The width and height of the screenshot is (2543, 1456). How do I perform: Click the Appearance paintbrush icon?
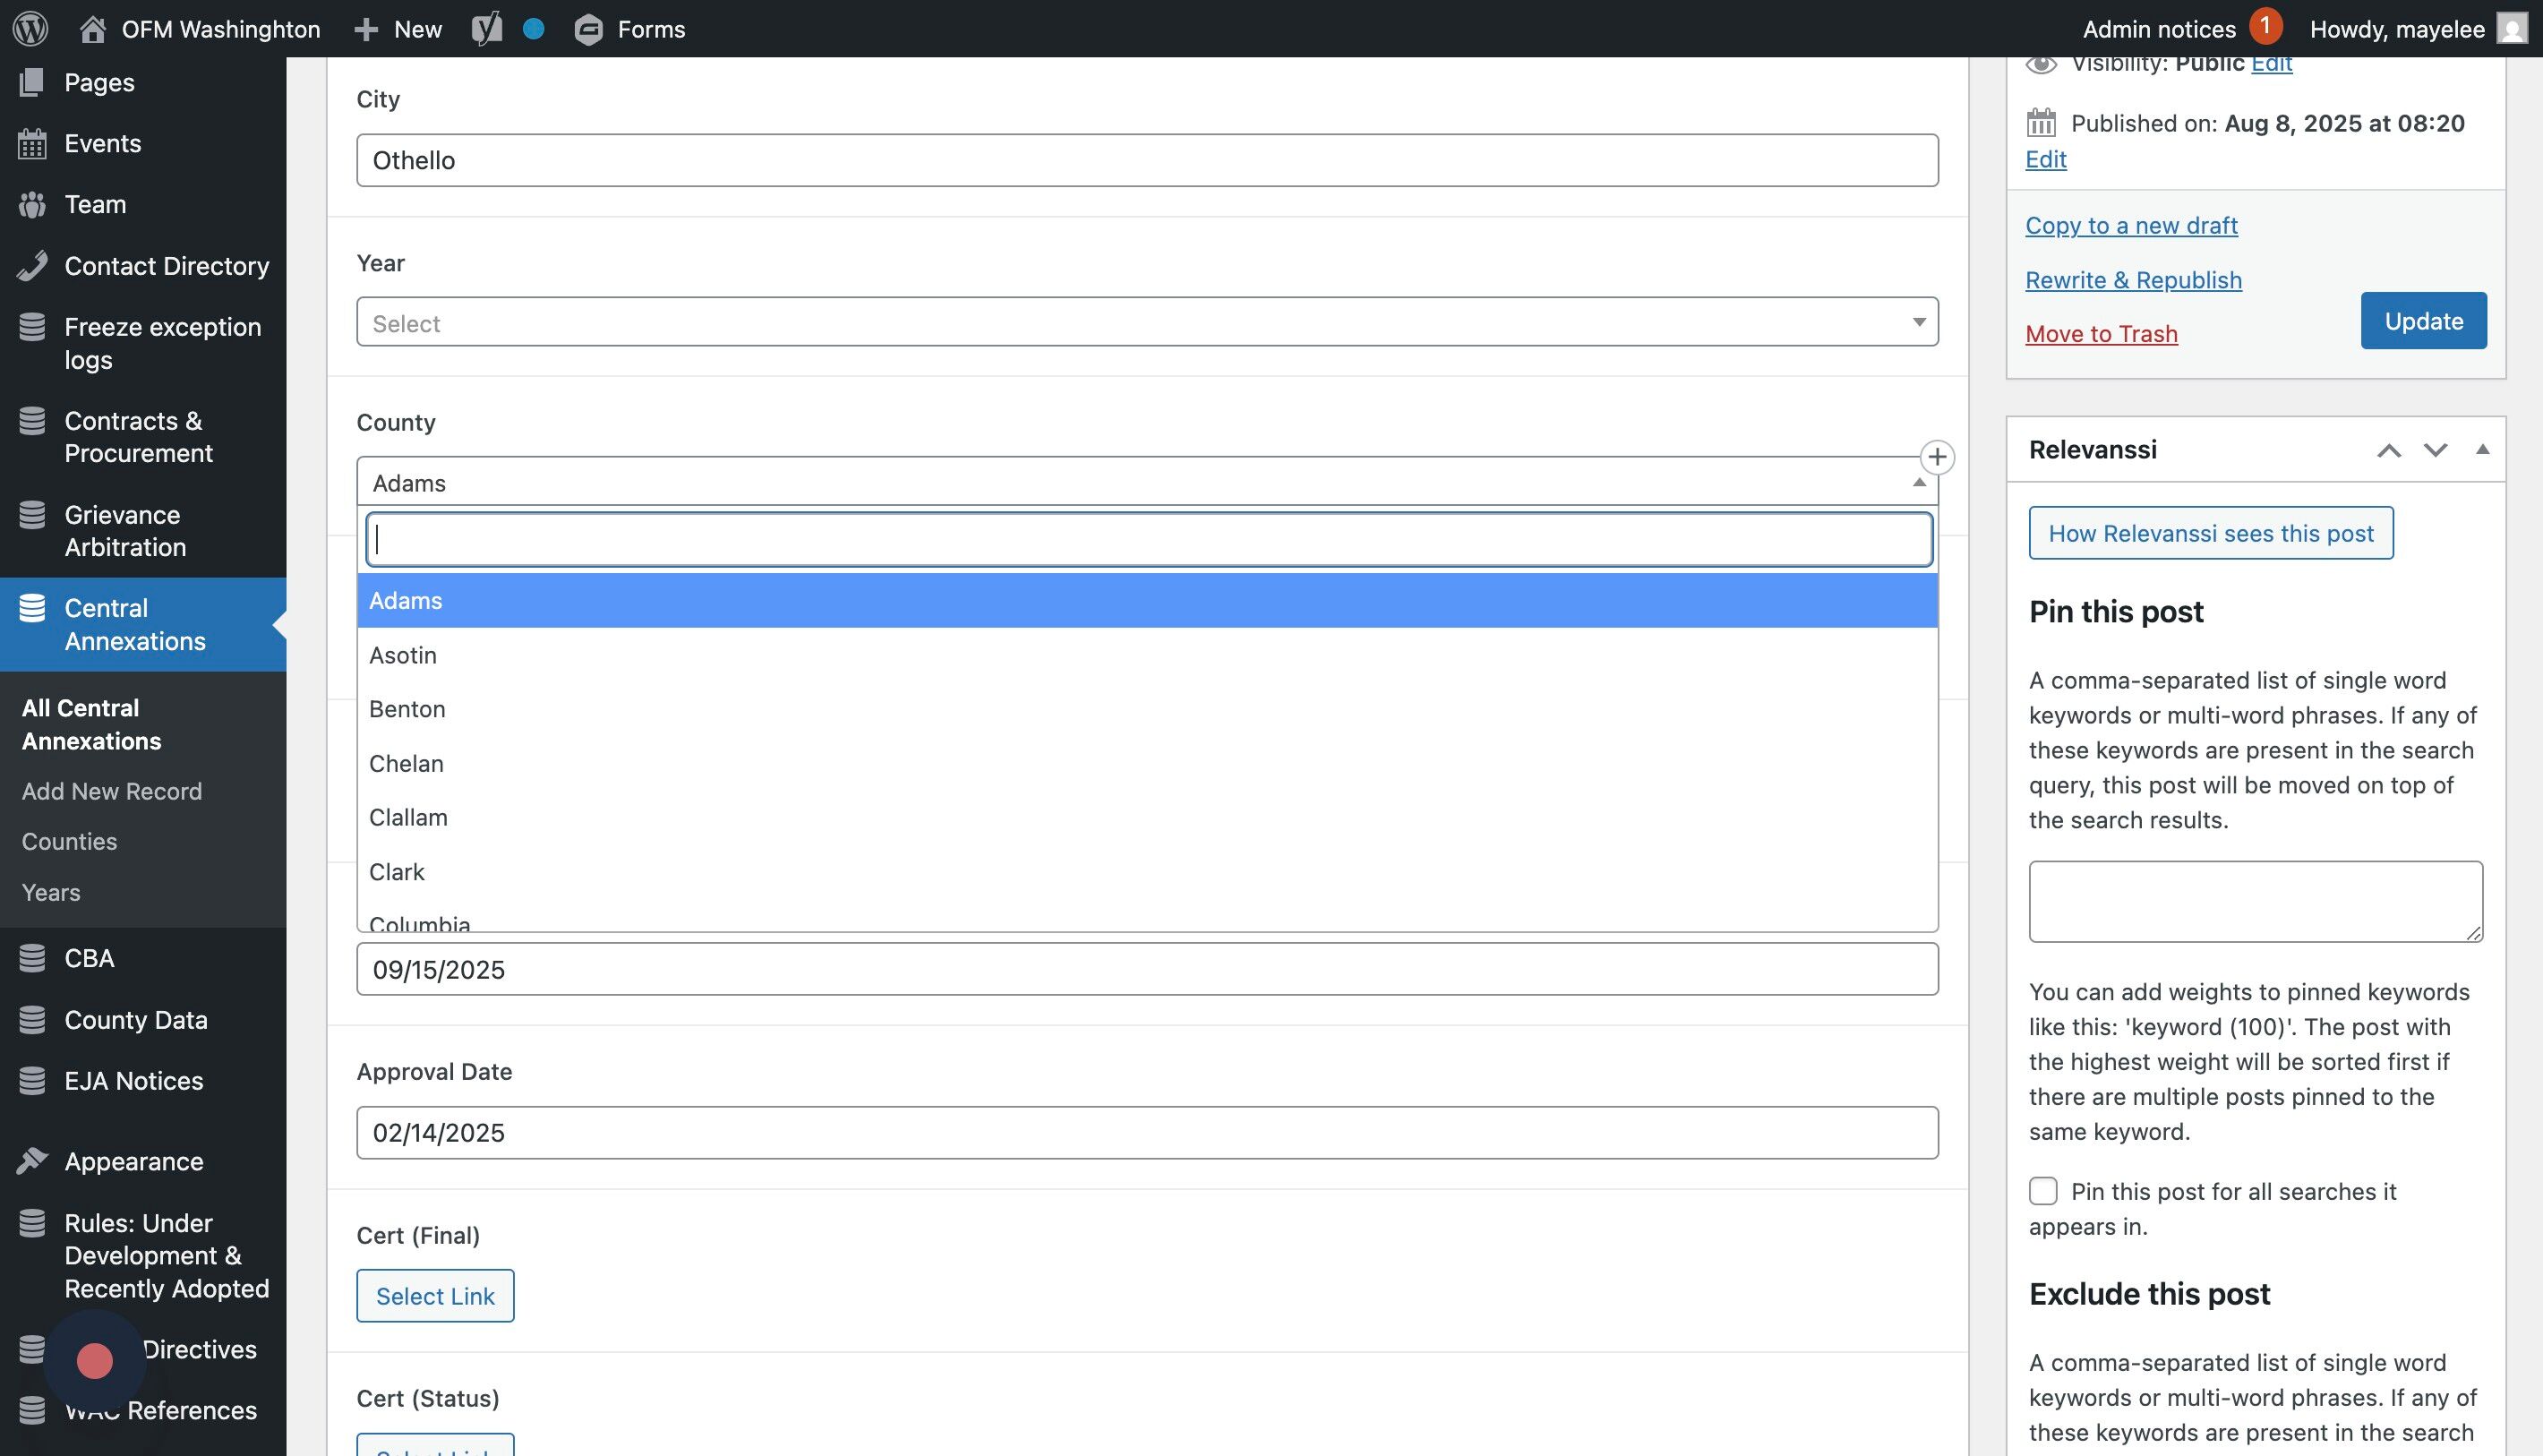click(x=32, y=1161)
